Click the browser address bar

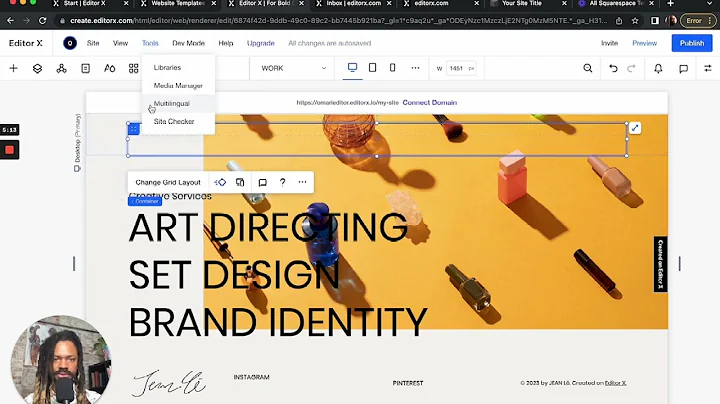(x=338, y=21)
